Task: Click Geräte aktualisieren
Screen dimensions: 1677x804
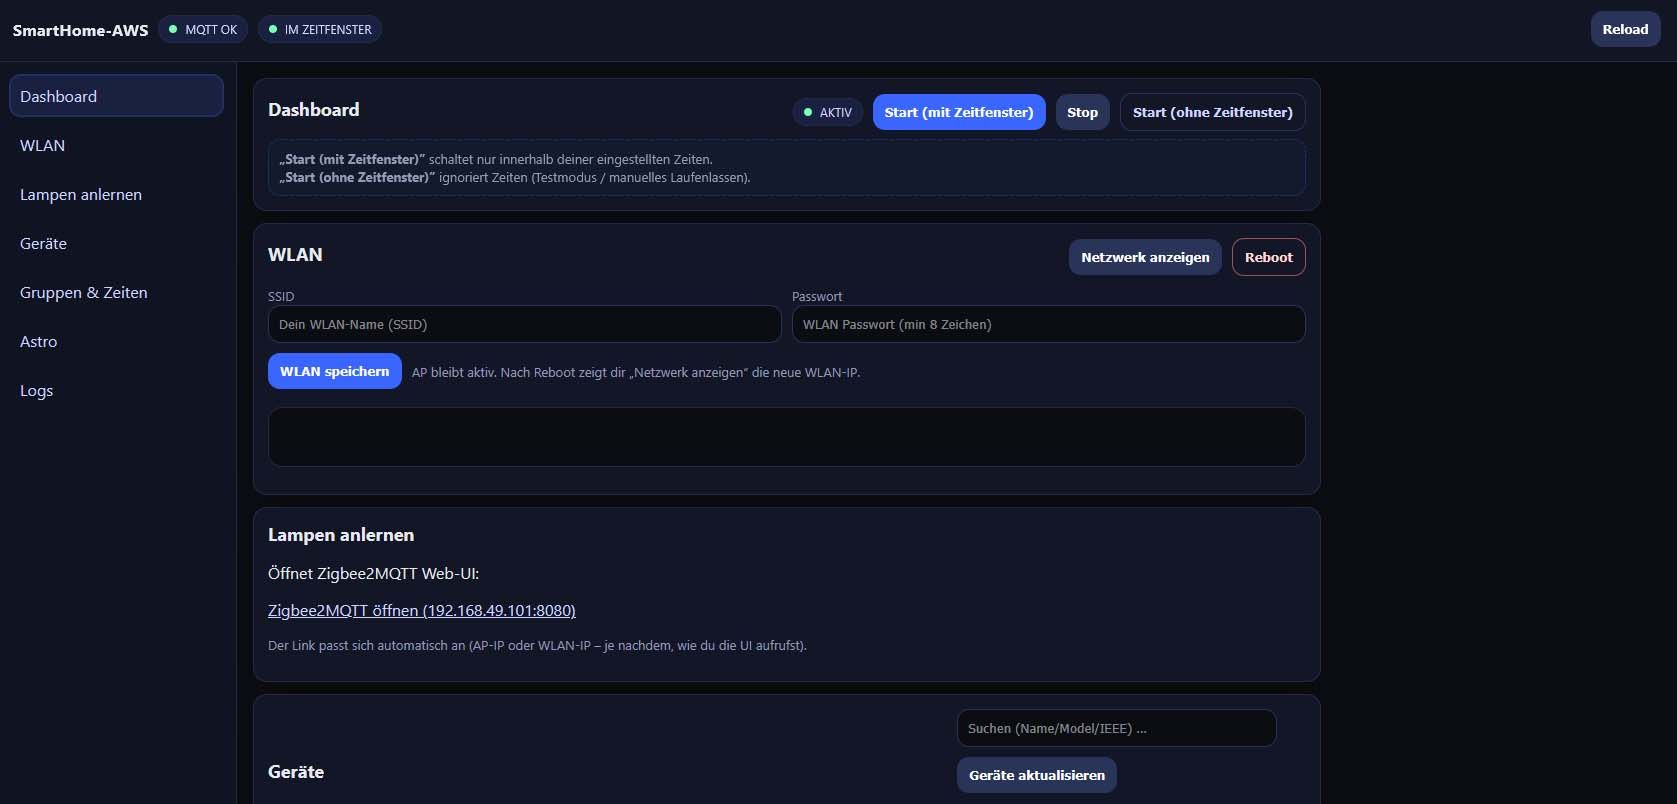Action: pyautogui.click(x=1036, y=775)
